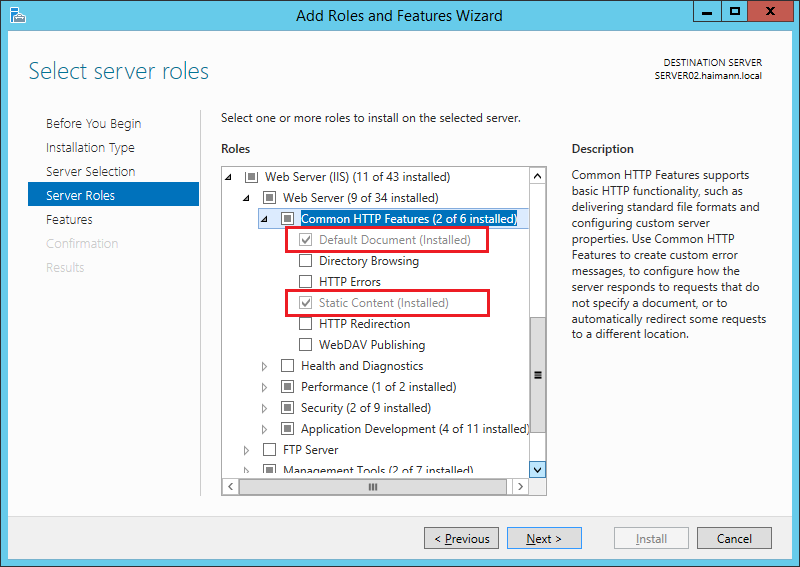
Task: Check the HTTP Errors checkbox
Action: coord(305,282)
